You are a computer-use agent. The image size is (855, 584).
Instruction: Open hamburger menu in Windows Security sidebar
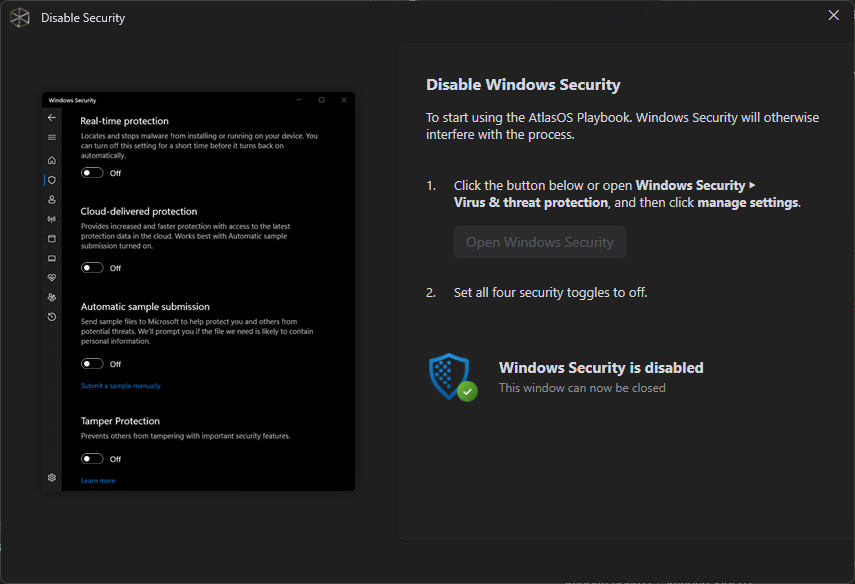pos(52,137)
